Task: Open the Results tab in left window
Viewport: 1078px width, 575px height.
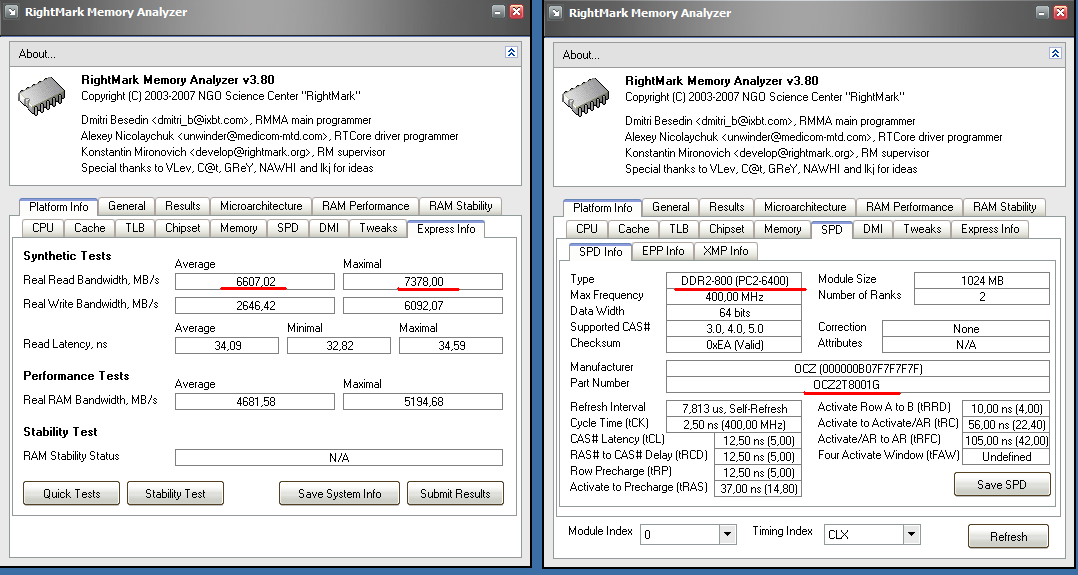Action: pyautogui.click(x=182, y=206)
